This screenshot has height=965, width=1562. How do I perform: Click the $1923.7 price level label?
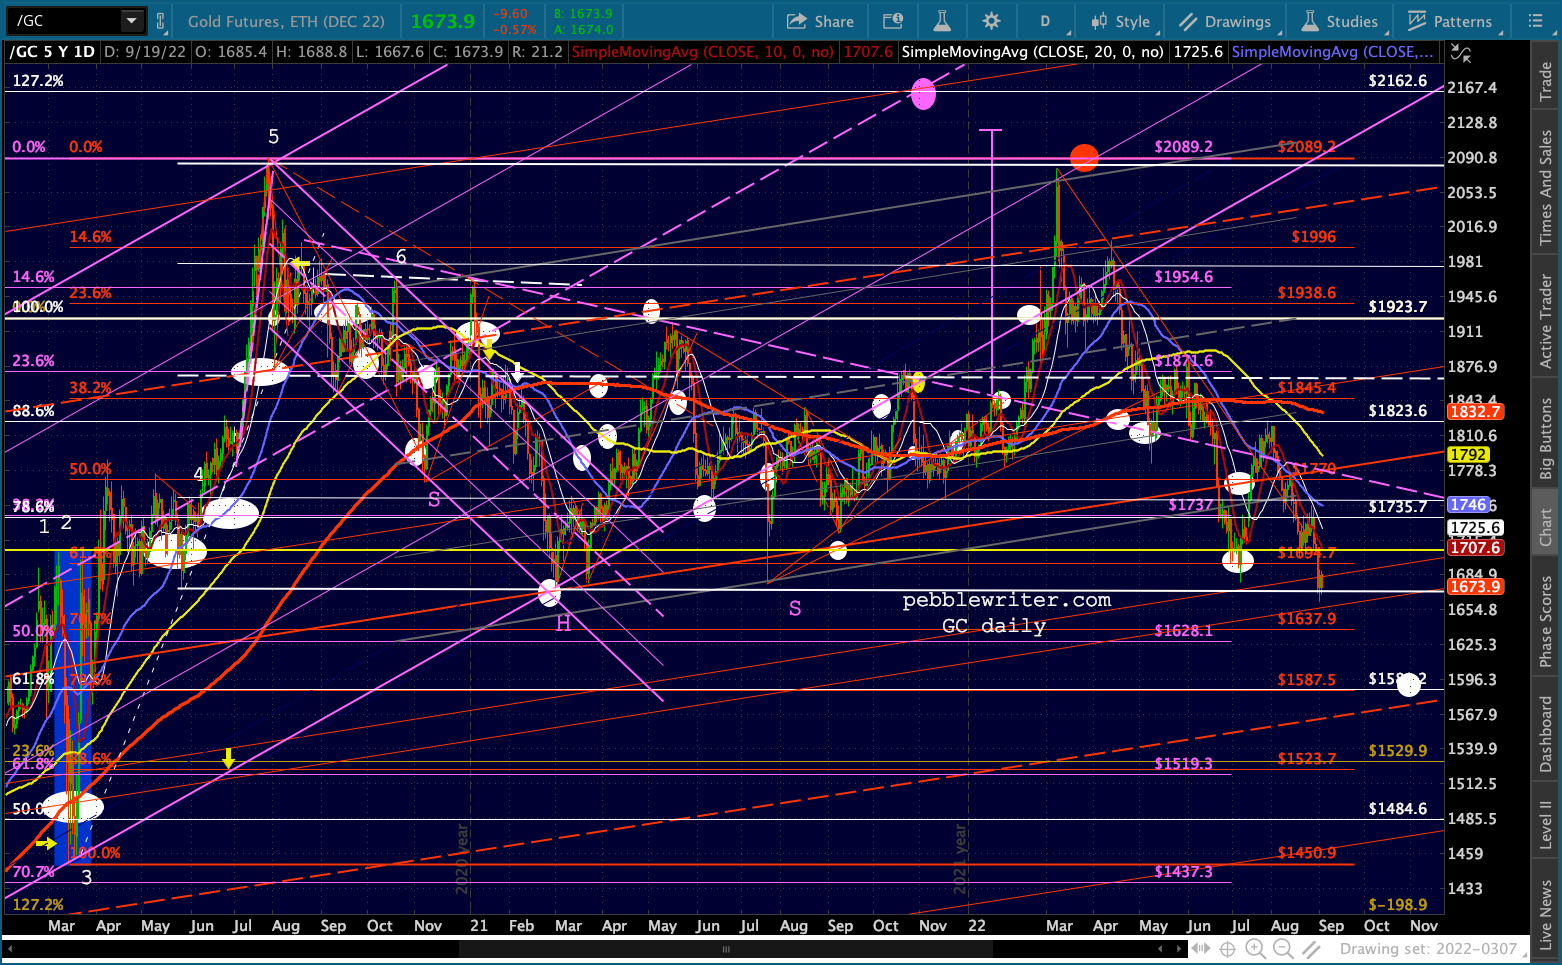click(x=1397, y=307)
